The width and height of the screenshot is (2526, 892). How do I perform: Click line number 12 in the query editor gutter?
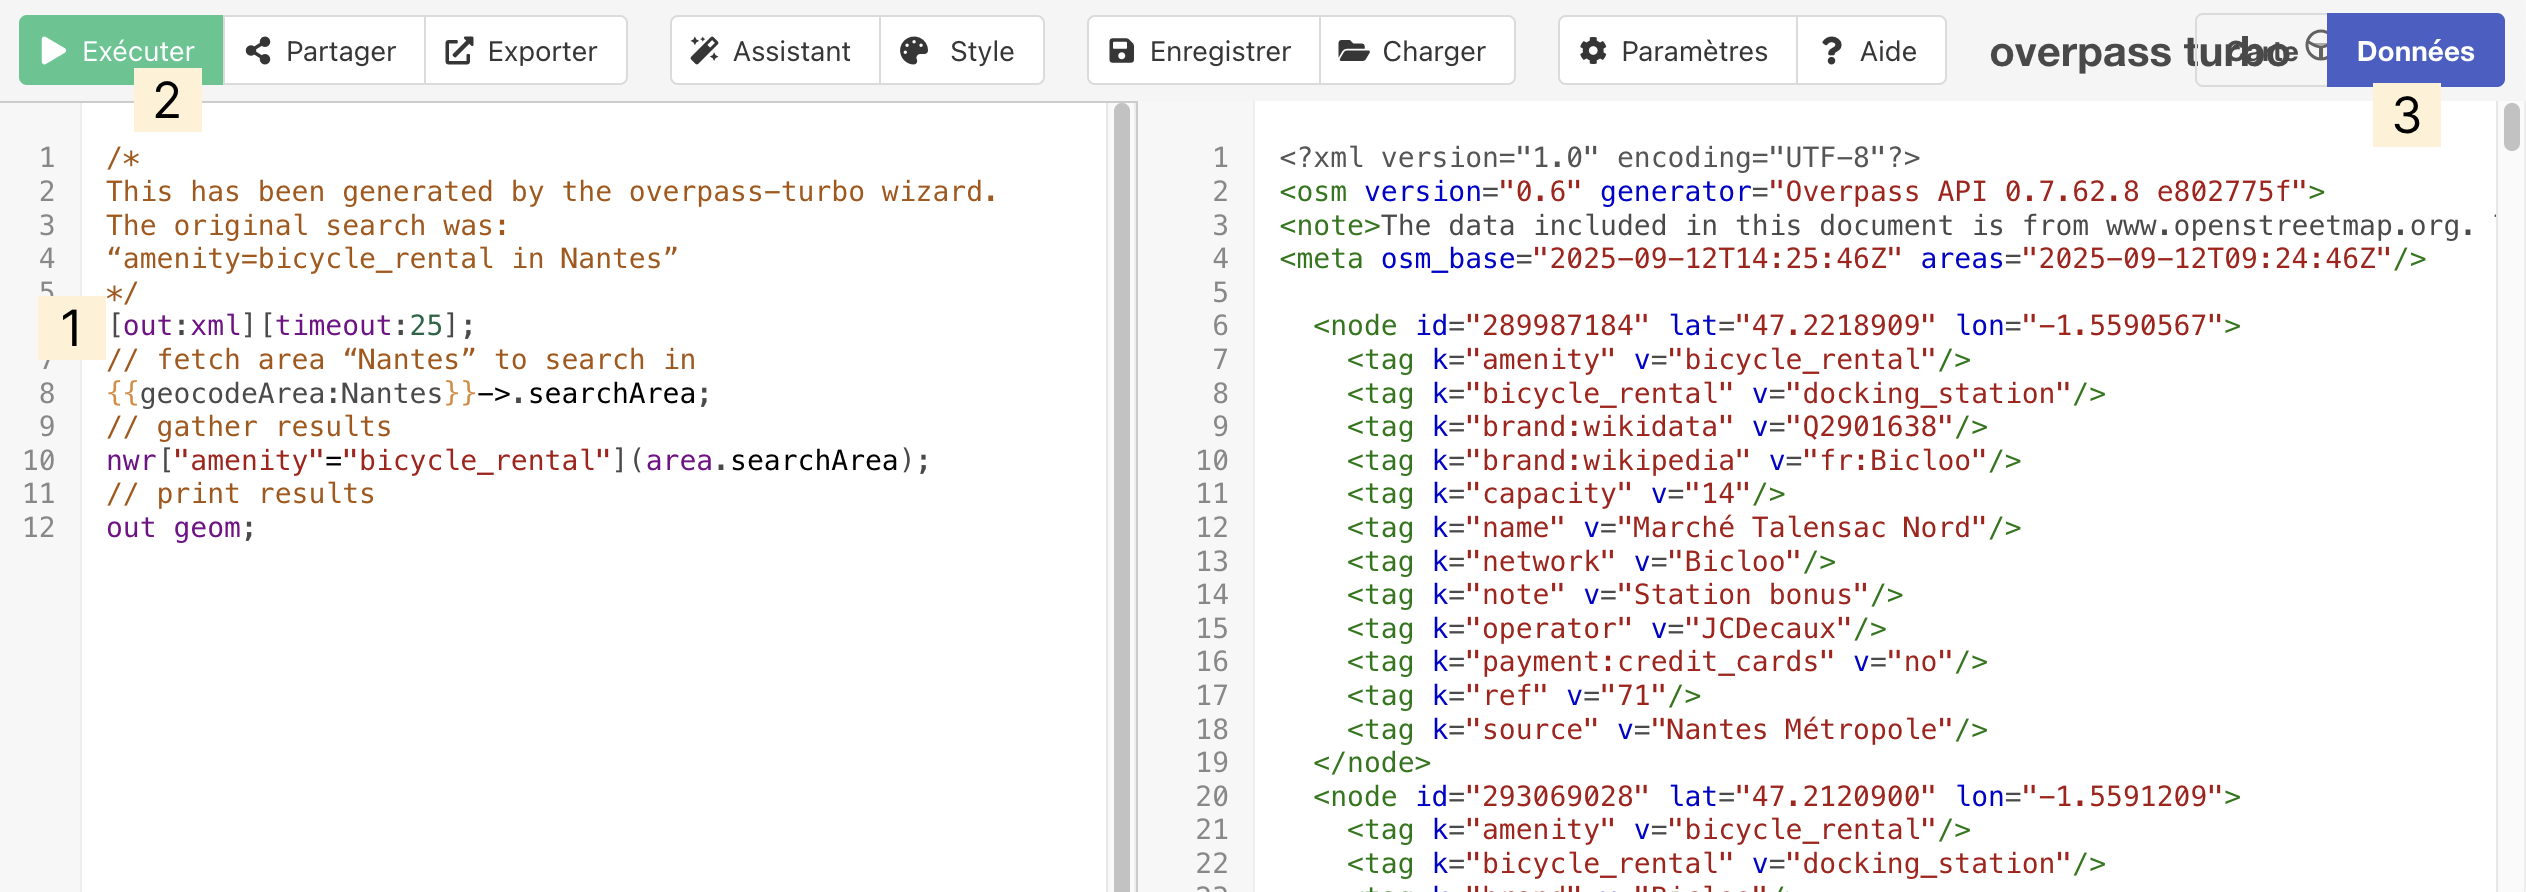(x=39, y=527)
